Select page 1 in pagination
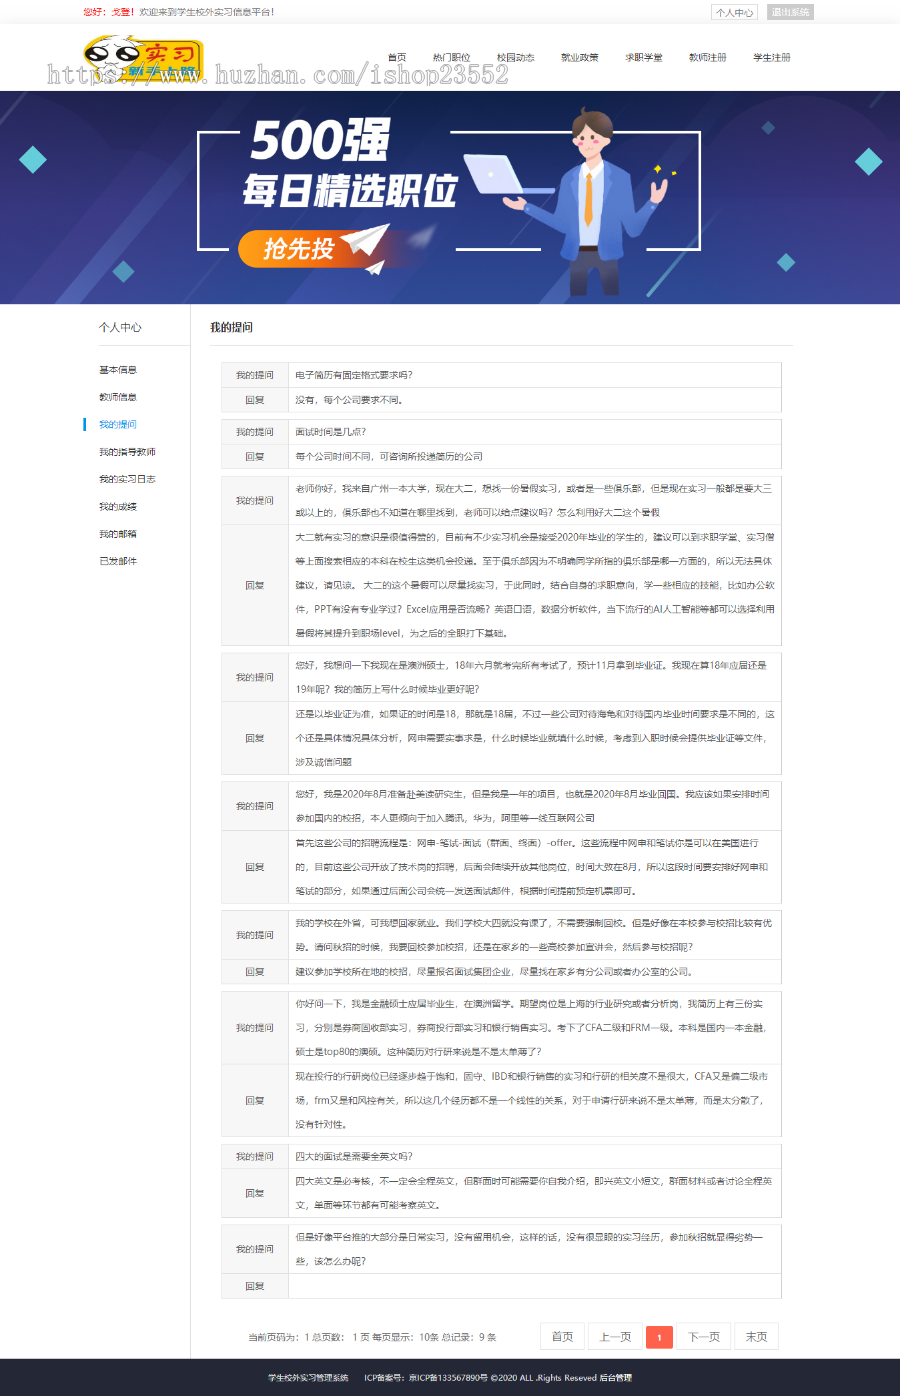This screenshot has width=900, height=1396. [659, 1337]
